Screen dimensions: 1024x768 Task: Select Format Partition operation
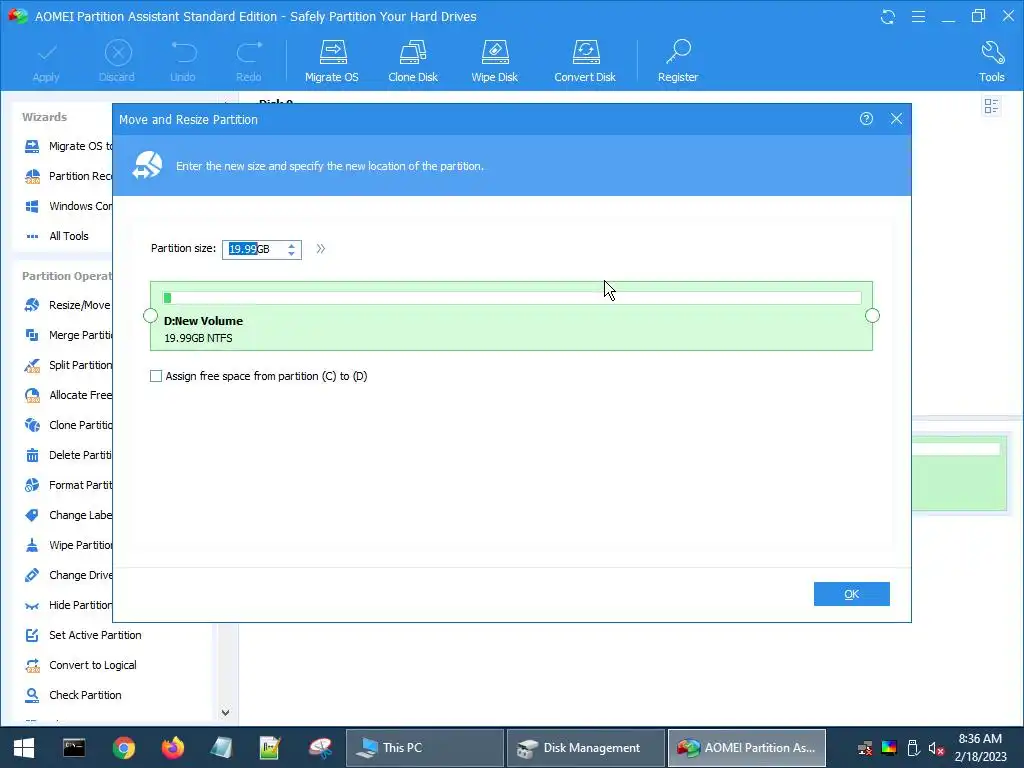pyautogui.click(x=68, y=485)
